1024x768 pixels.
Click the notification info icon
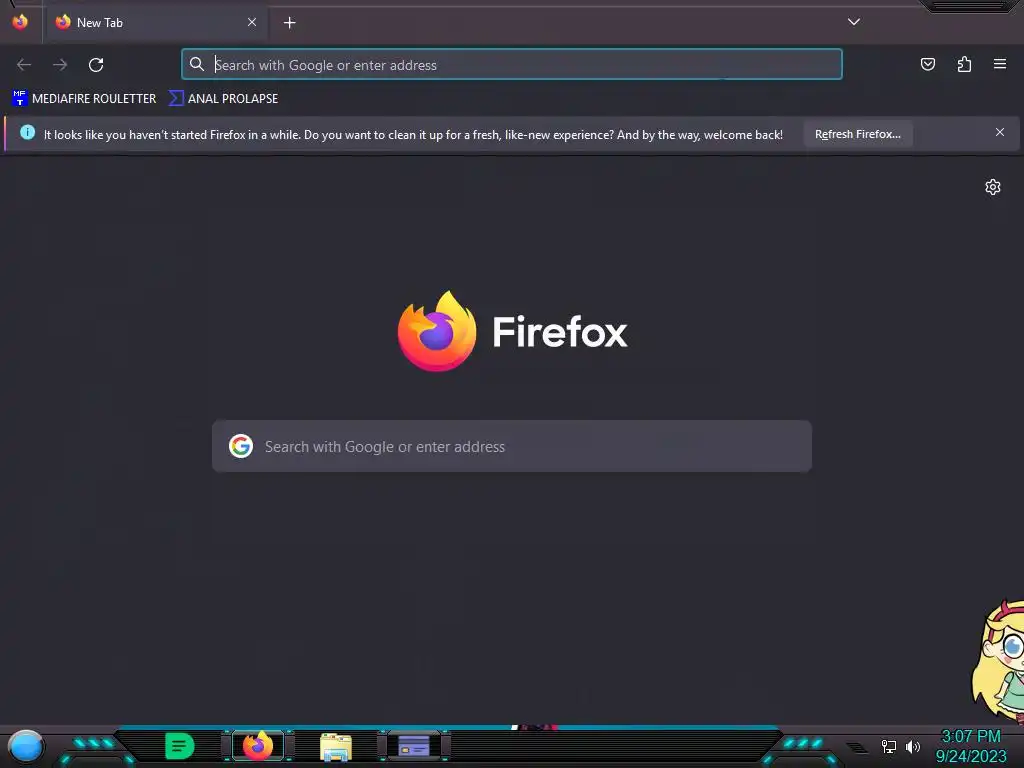[x=27, y=133]
